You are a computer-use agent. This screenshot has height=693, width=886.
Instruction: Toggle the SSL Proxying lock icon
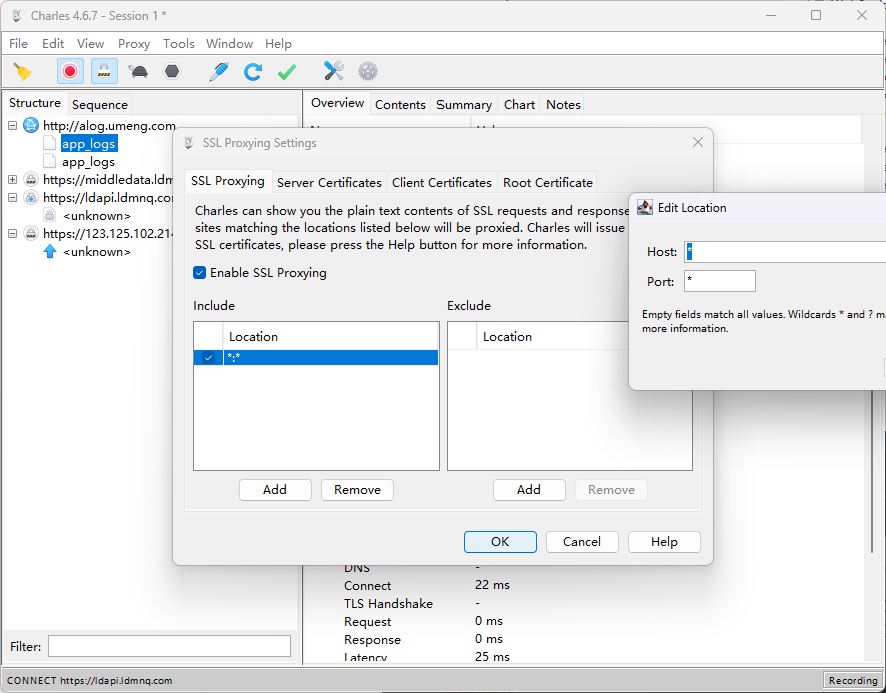(104, 71)
